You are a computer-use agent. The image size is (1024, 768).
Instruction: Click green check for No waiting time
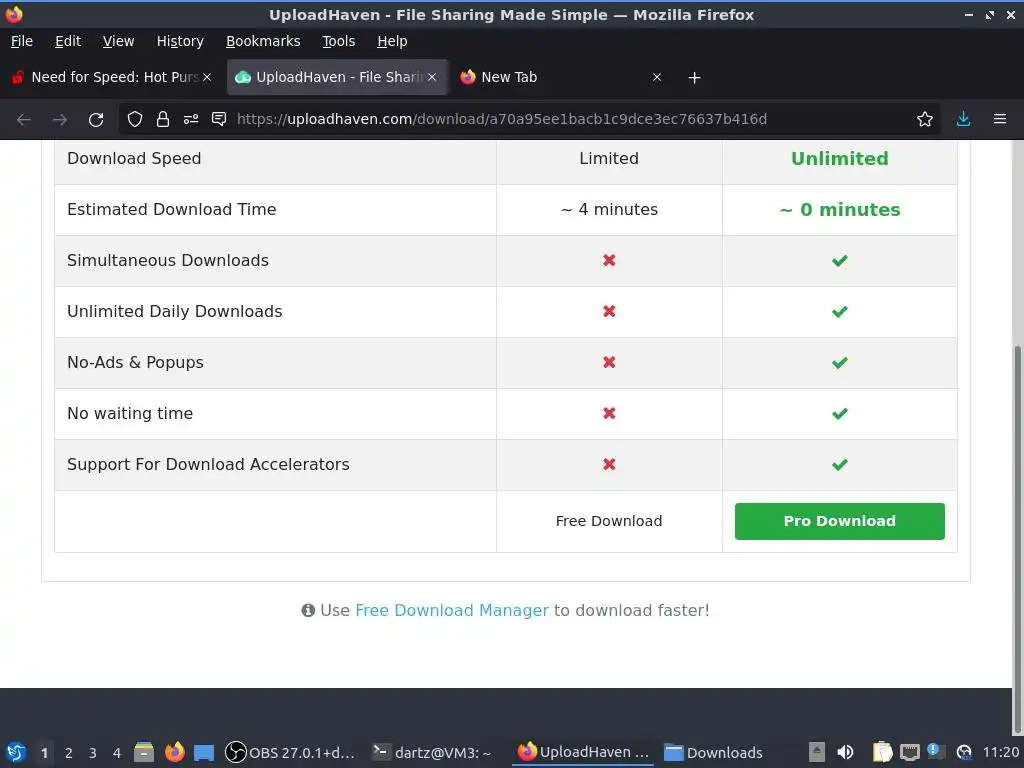coord(840,413)
